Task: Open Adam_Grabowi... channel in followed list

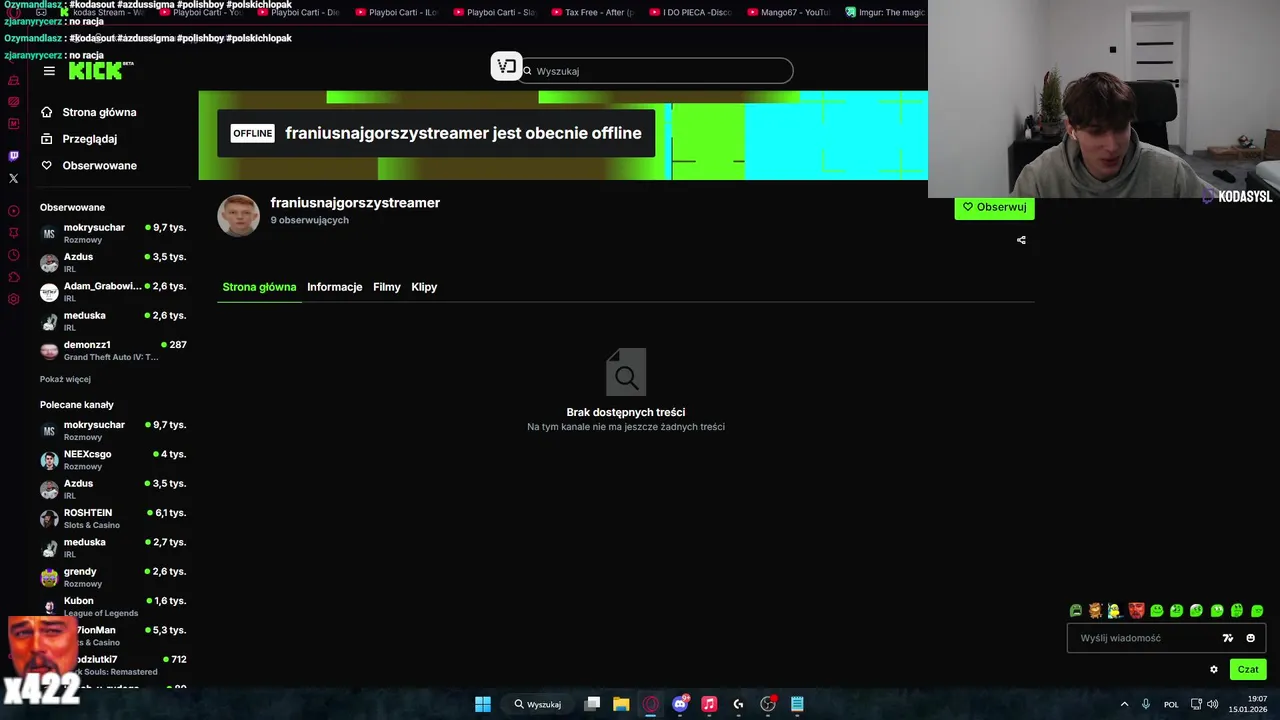Action: (x=113, y=291)
